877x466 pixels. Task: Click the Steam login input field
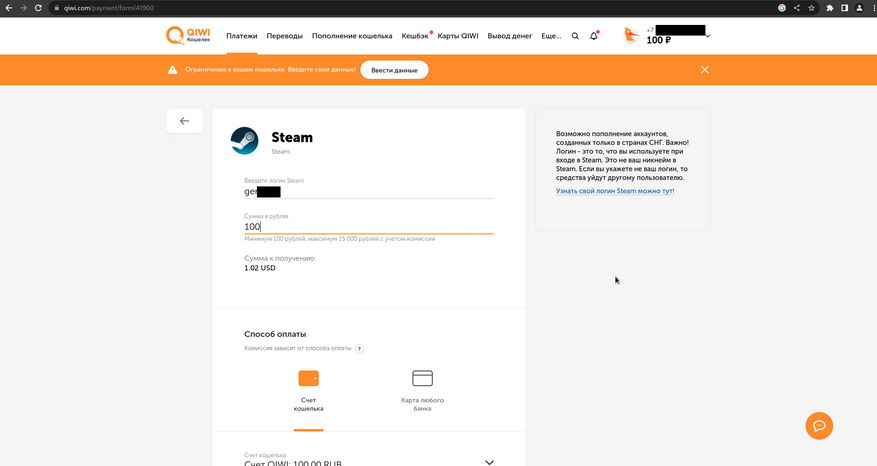click(369, 192)
